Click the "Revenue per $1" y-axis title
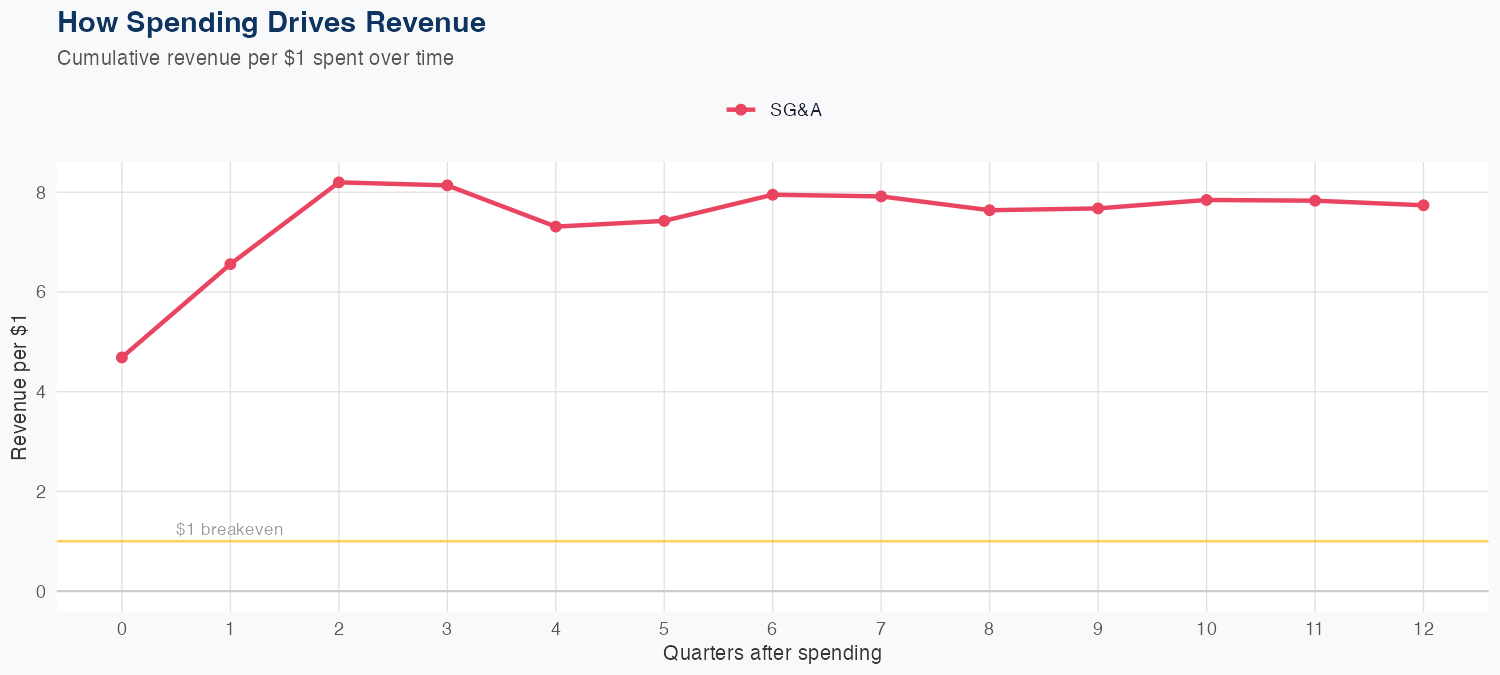 click(x=19, y=392)
